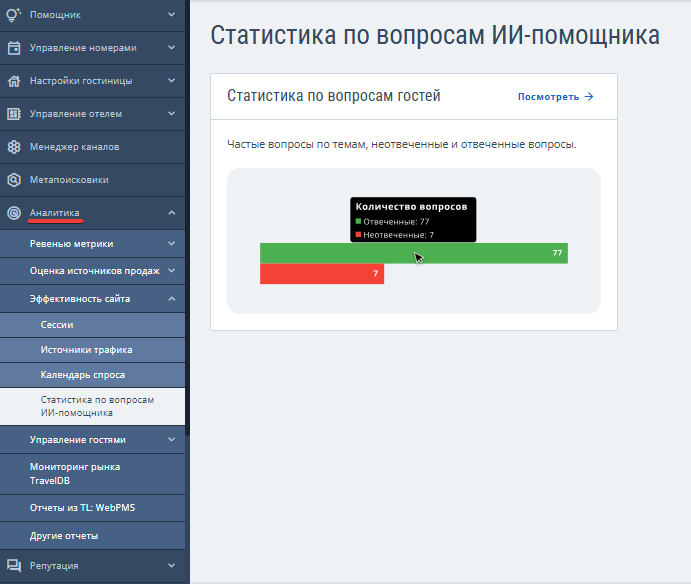Go to Сессии report
The width and height of the screenshot is (691, 584).
(x=93, y=325)
